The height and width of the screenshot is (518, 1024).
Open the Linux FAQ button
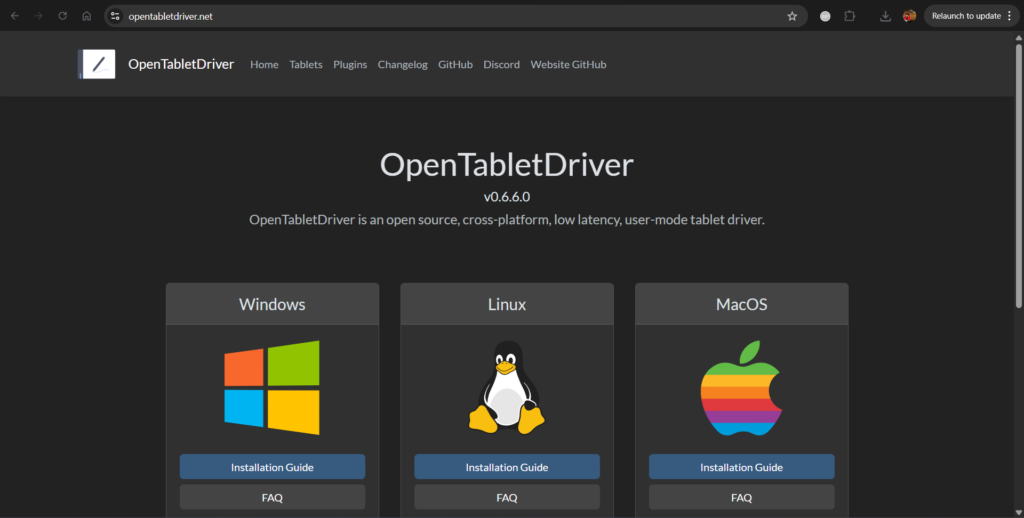[506, 497]
